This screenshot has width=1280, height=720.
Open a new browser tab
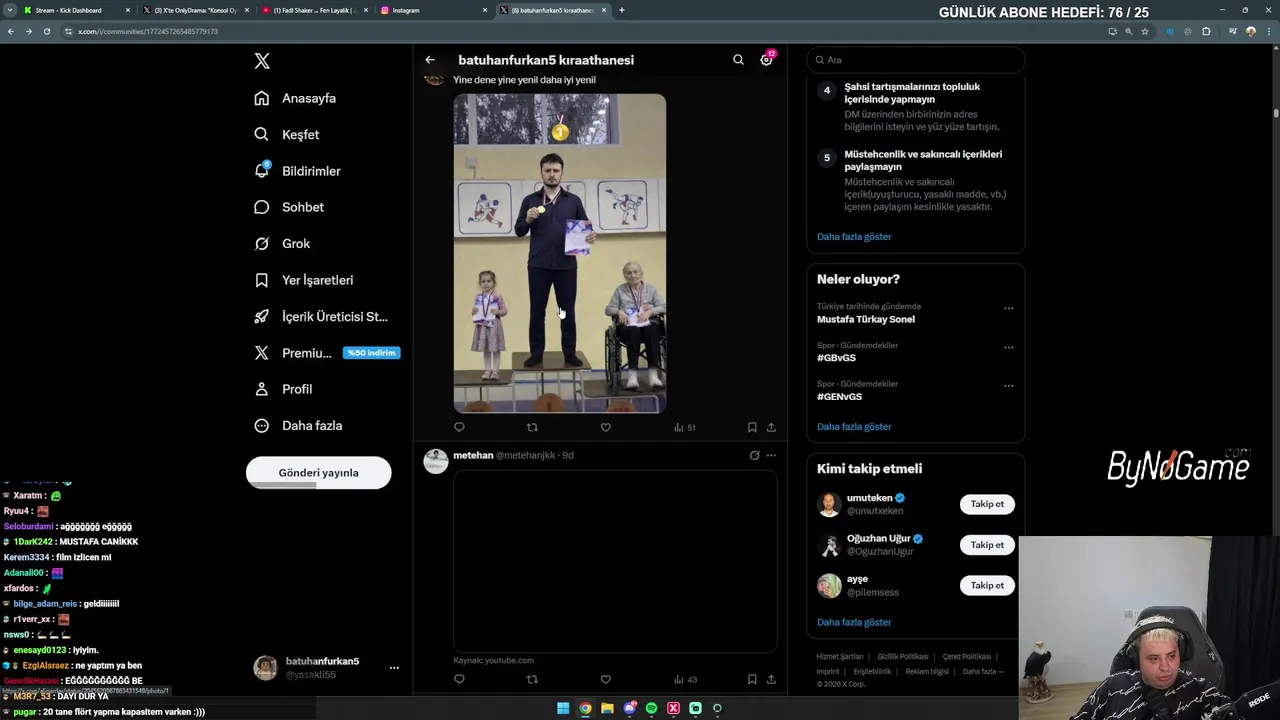click(621, 10)
